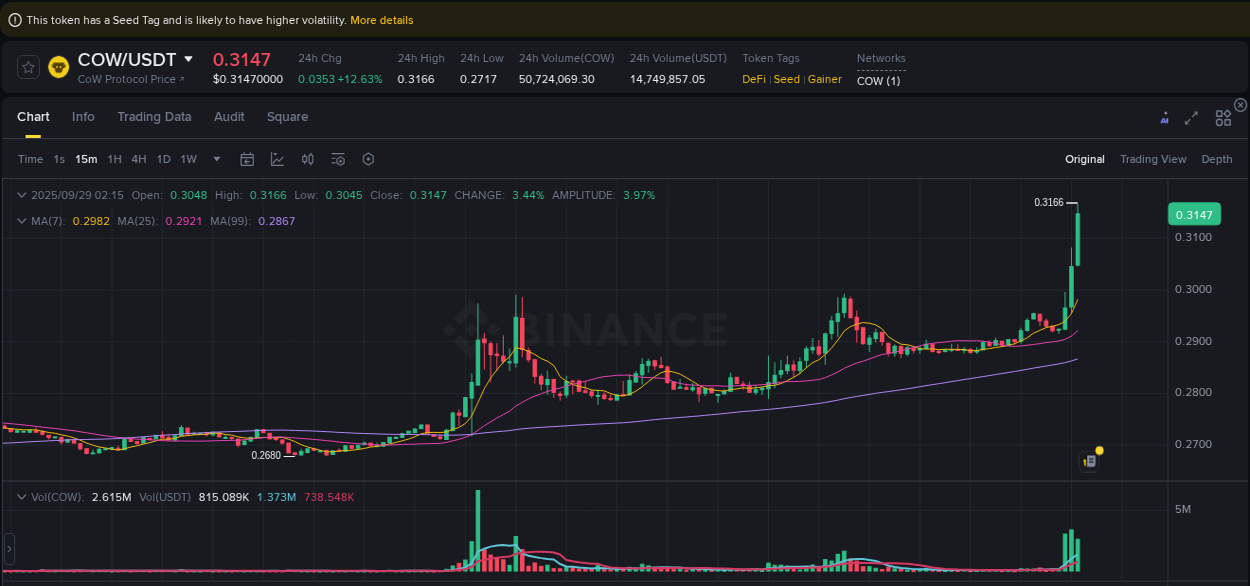Image resolution: width=1250 pixels, height=586 pixels.
Task: Expand the chart to fullscreen with arrows icon
Action: tap(1191, 117)
